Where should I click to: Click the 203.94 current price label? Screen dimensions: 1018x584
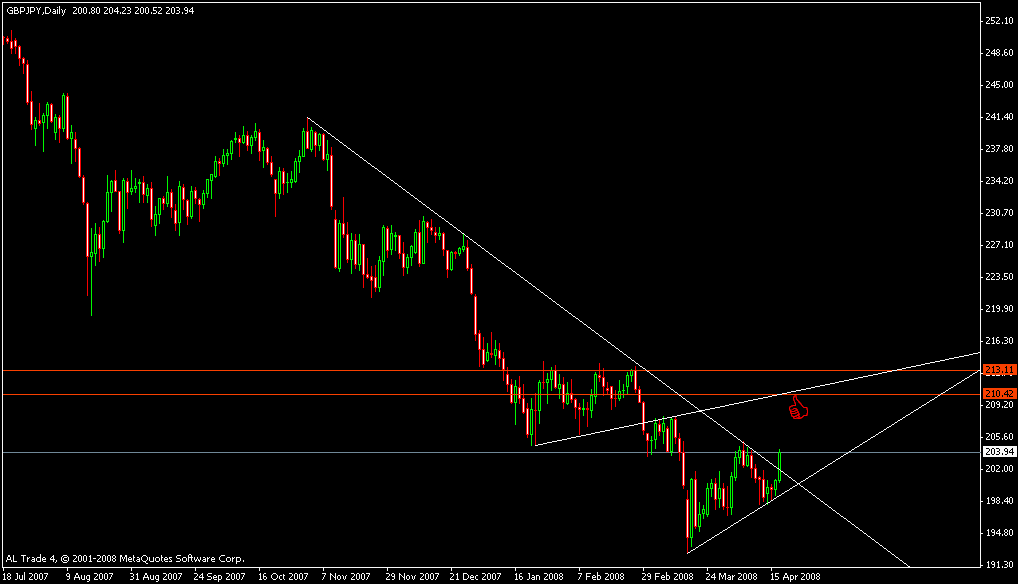pyautogui.click(x=999, y=452)
